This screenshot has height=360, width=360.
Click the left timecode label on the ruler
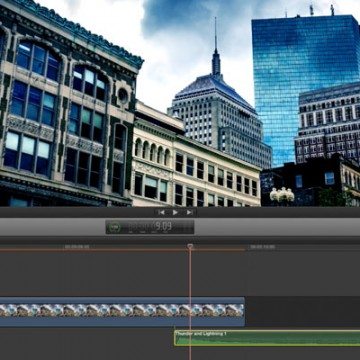coord(77,247)
